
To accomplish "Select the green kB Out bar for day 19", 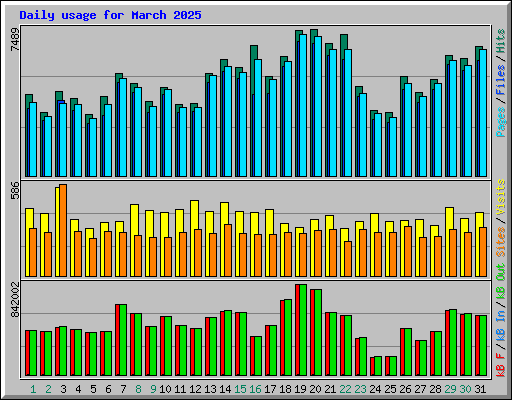I will click(303, 330).
